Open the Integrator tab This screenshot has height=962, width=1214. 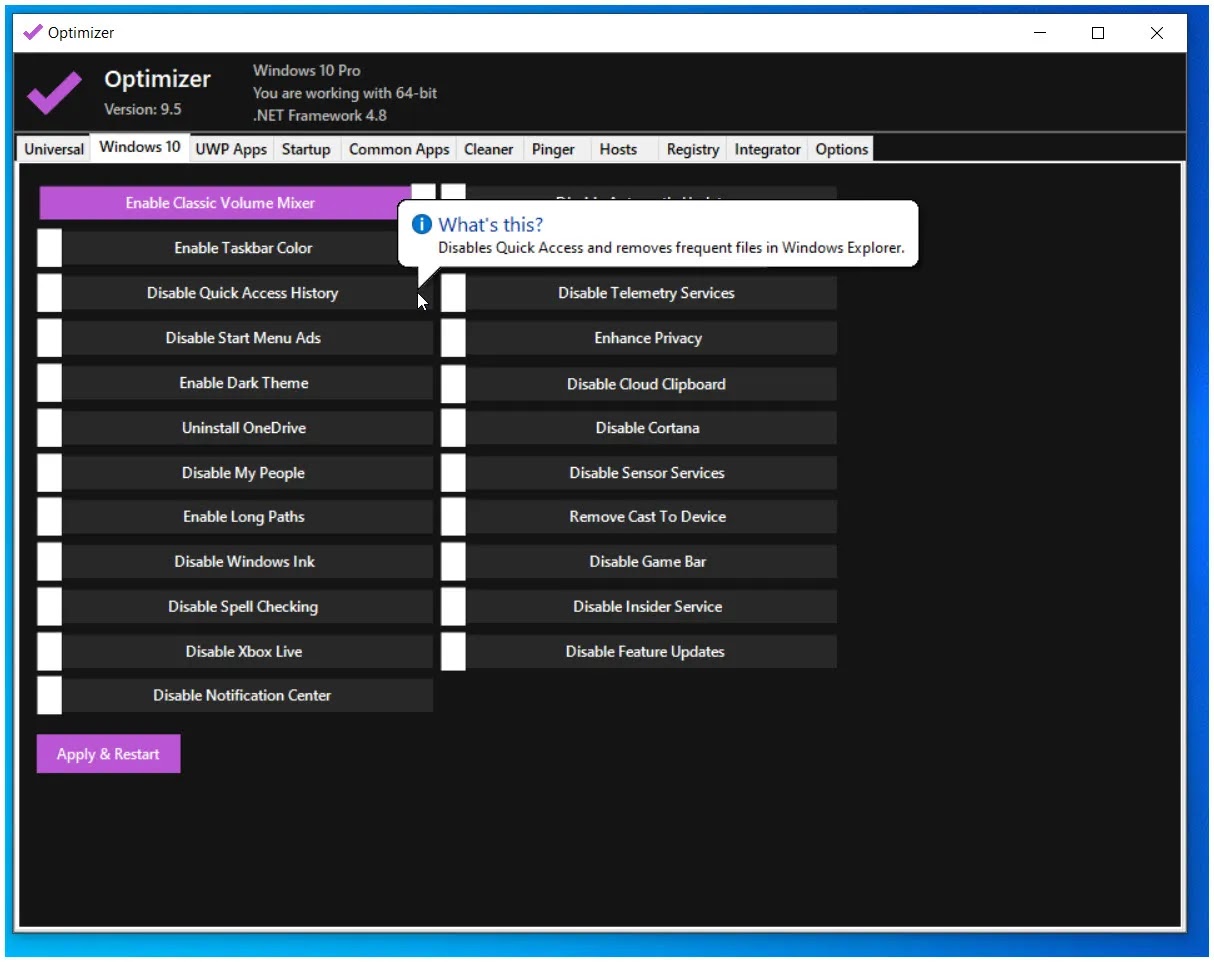[768, 149]
